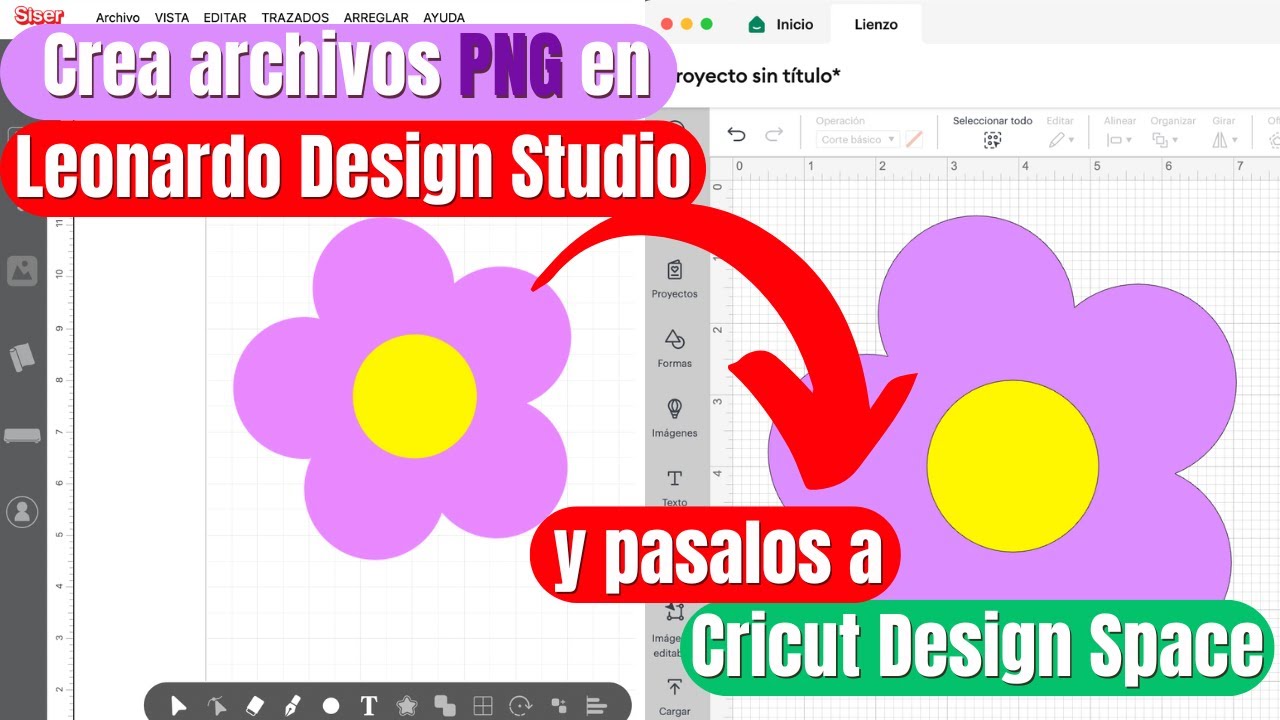
Task: Select the Text tool in Leonardo toolbar
Action: pos(368,706)
